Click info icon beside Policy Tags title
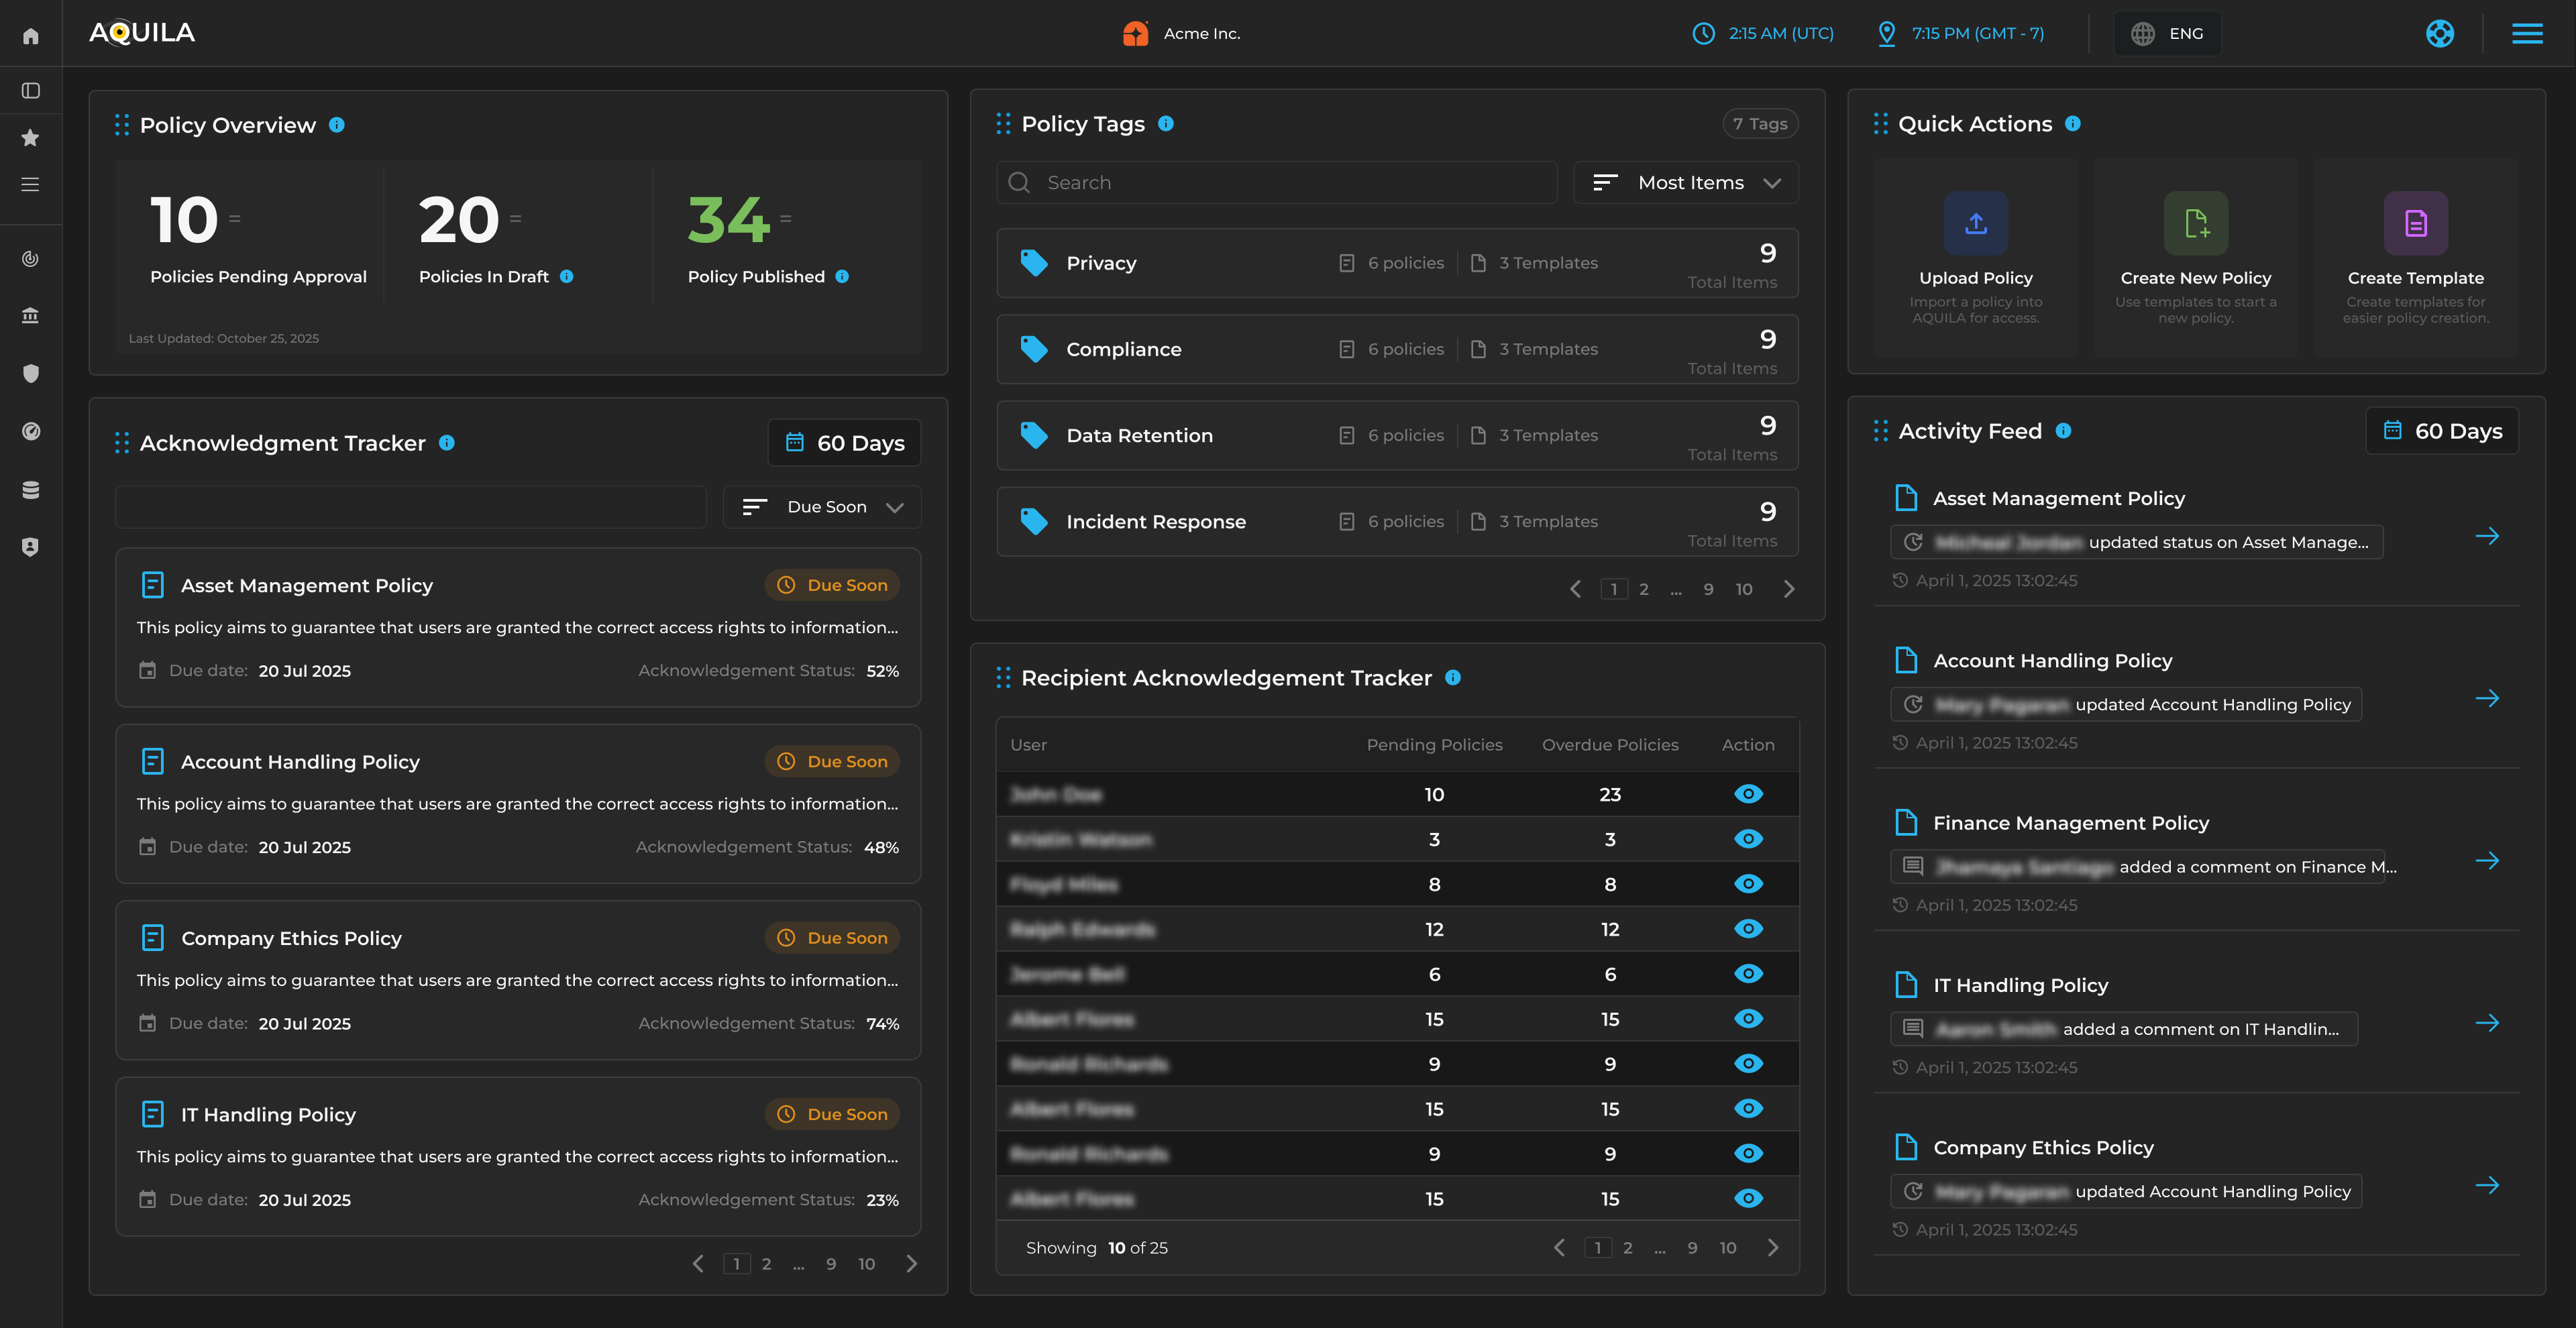 pos(1166,124)
